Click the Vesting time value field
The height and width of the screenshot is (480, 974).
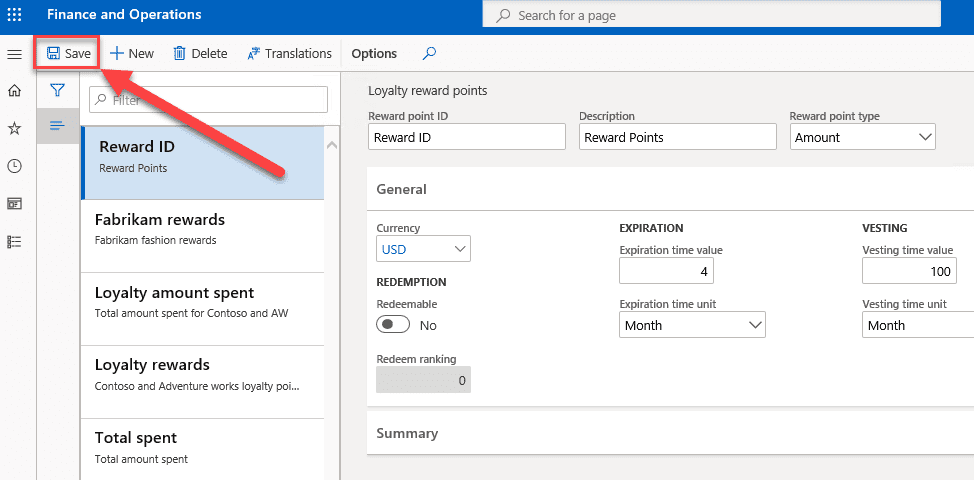[x=909, y=271]
